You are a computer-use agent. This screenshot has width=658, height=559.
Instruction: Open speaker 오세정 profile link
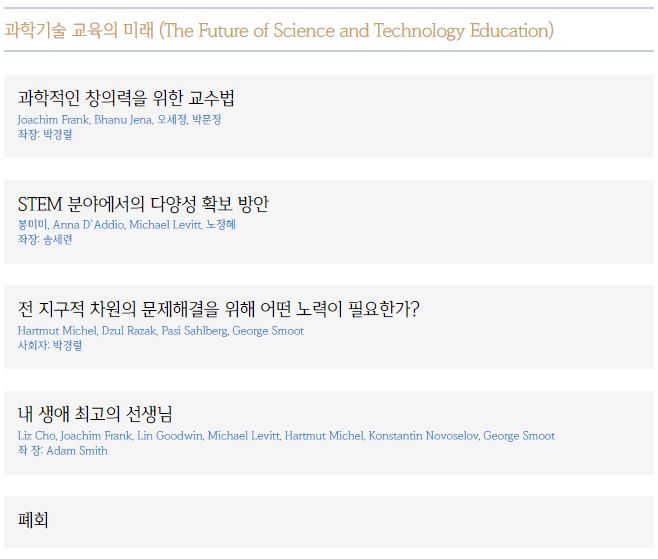click(x=172, y=120)
